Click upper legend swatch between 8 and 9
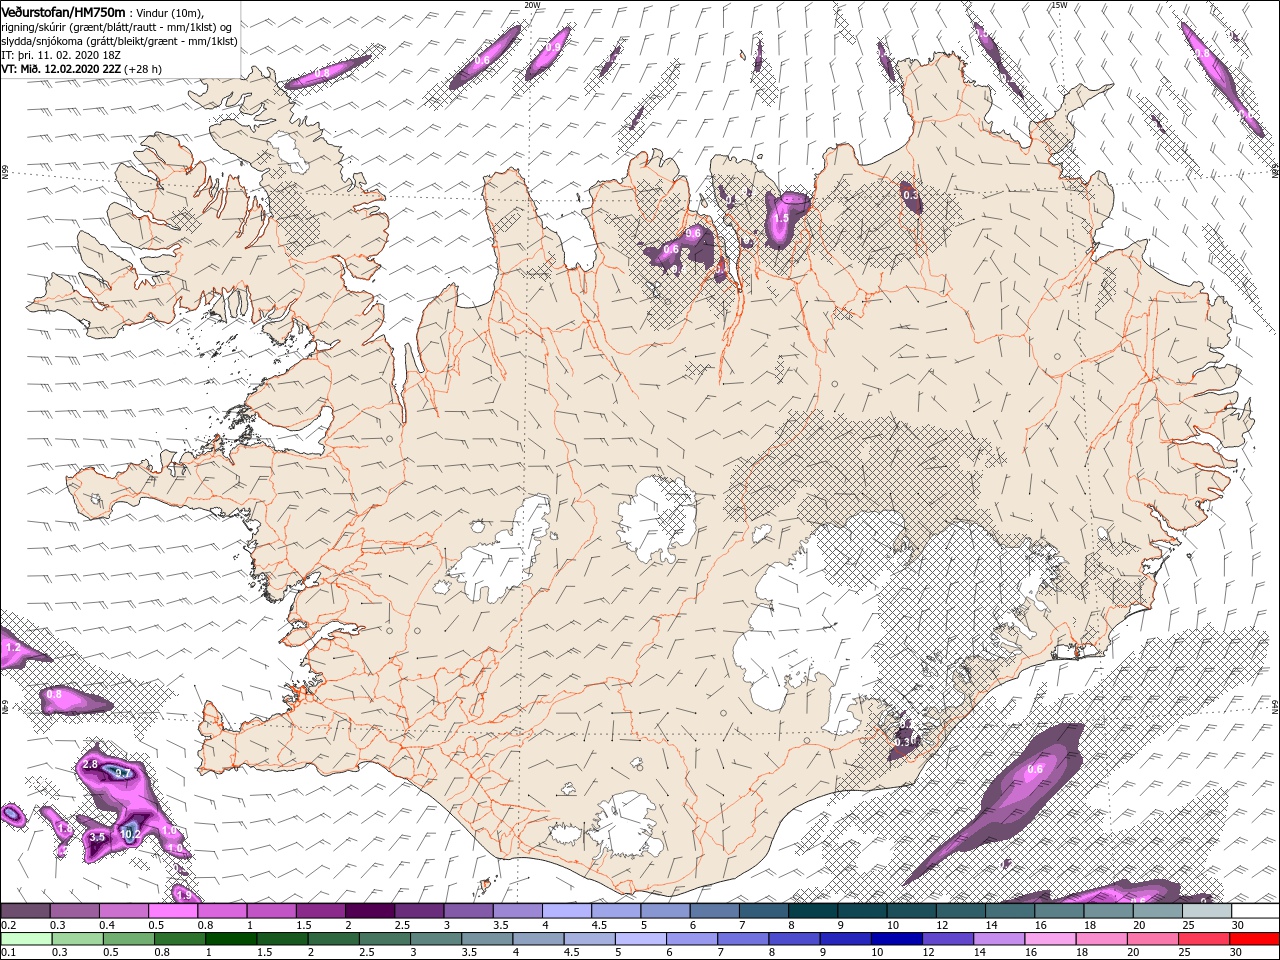Screen dimensions: 1280x960 click(x=815, y=911)
